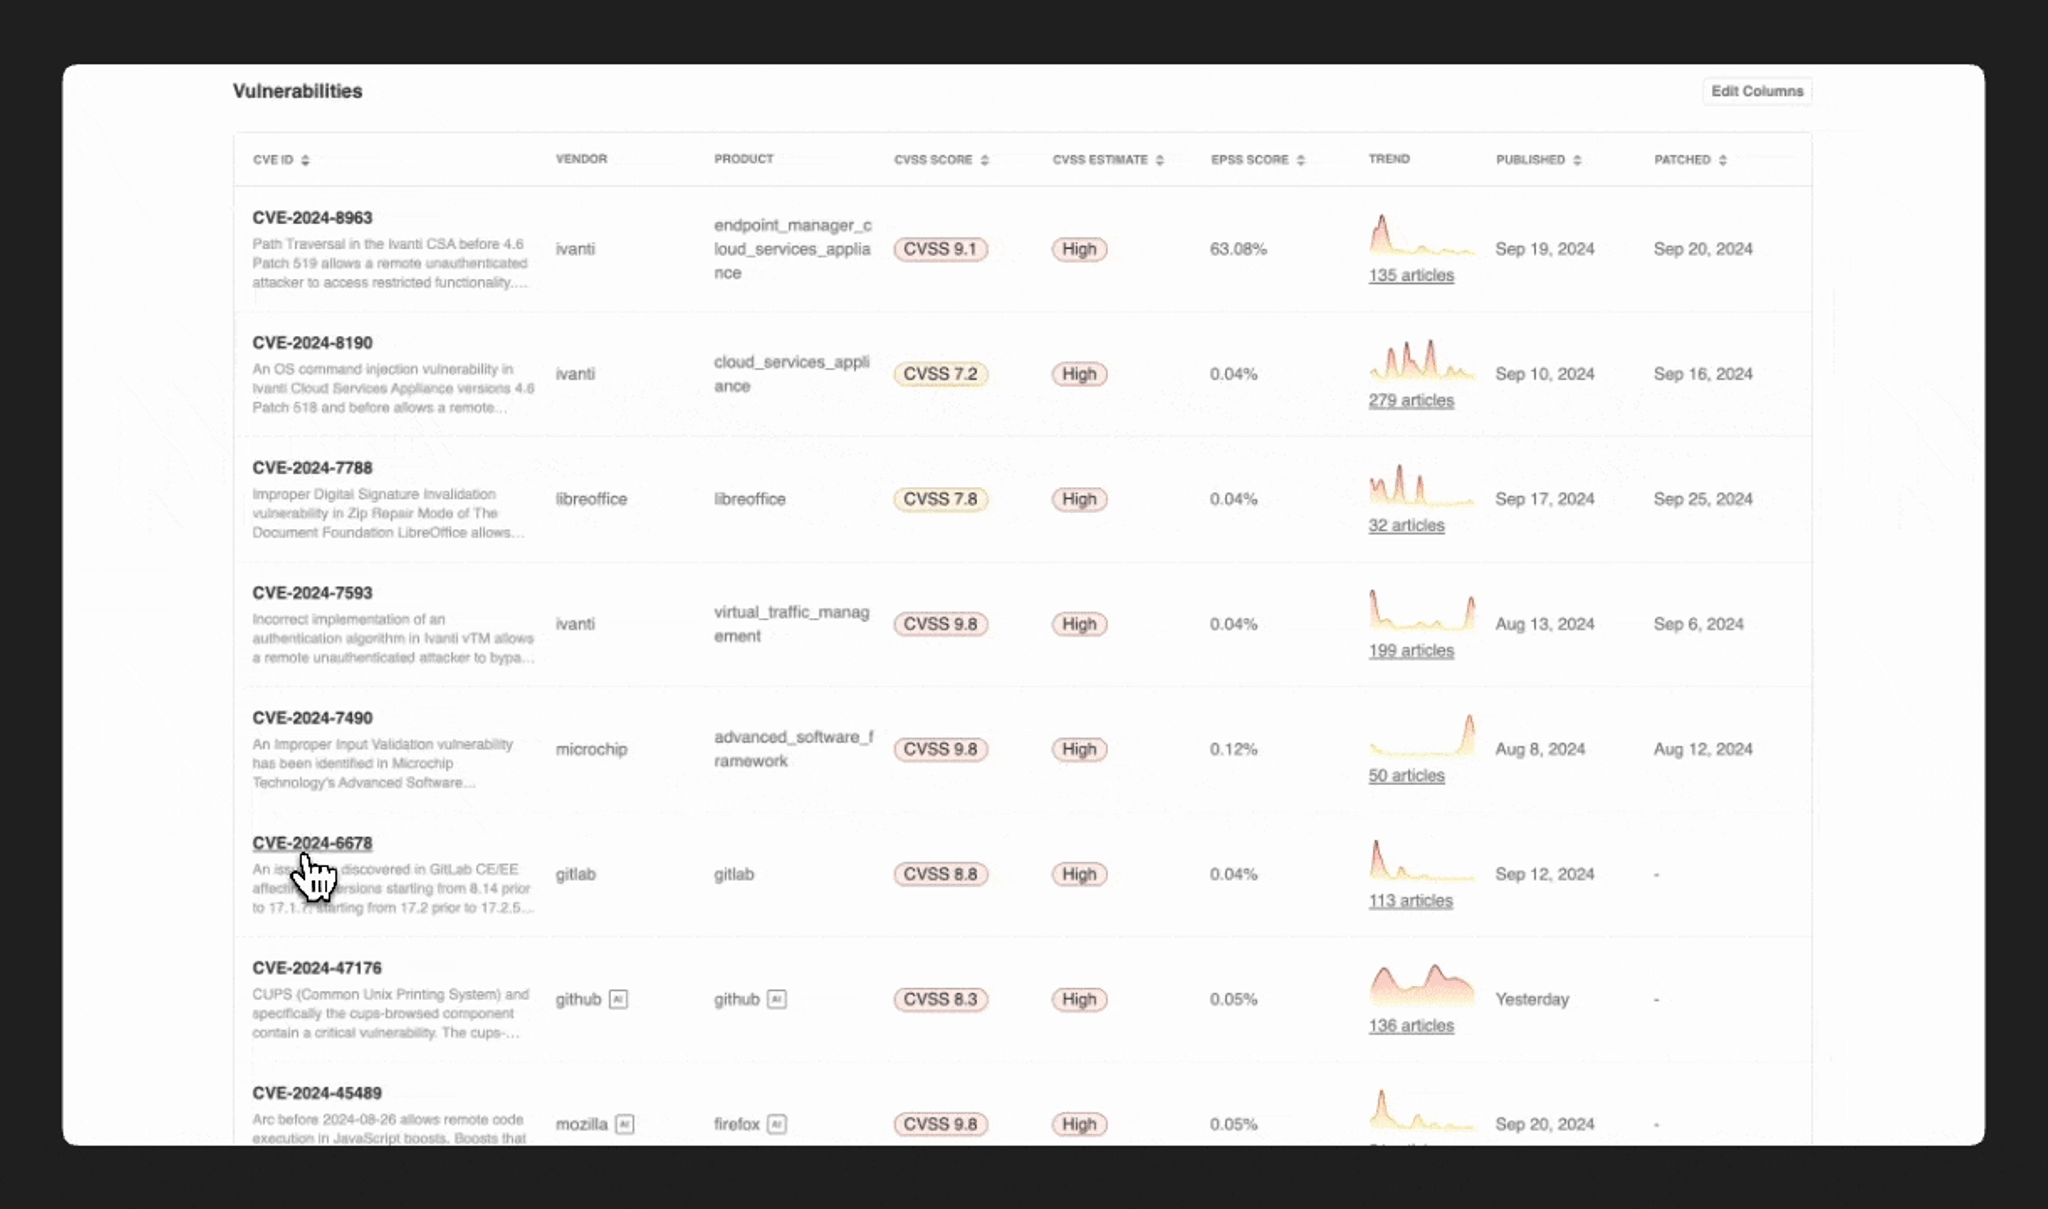Screen dimensions: 2048x1209
Task: Click the Edit Columns button
Action: coord(1757,91)
